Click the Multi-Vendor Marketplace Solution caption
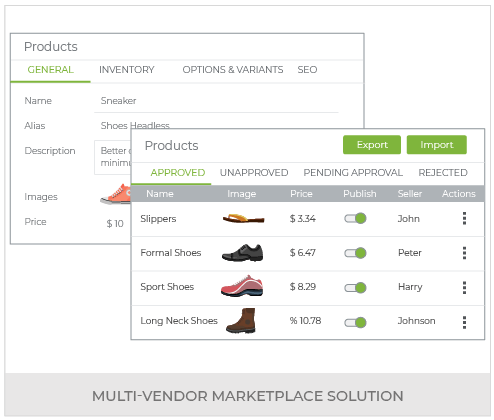The height and width of the screenshot is (420, 494). point(248,396)
